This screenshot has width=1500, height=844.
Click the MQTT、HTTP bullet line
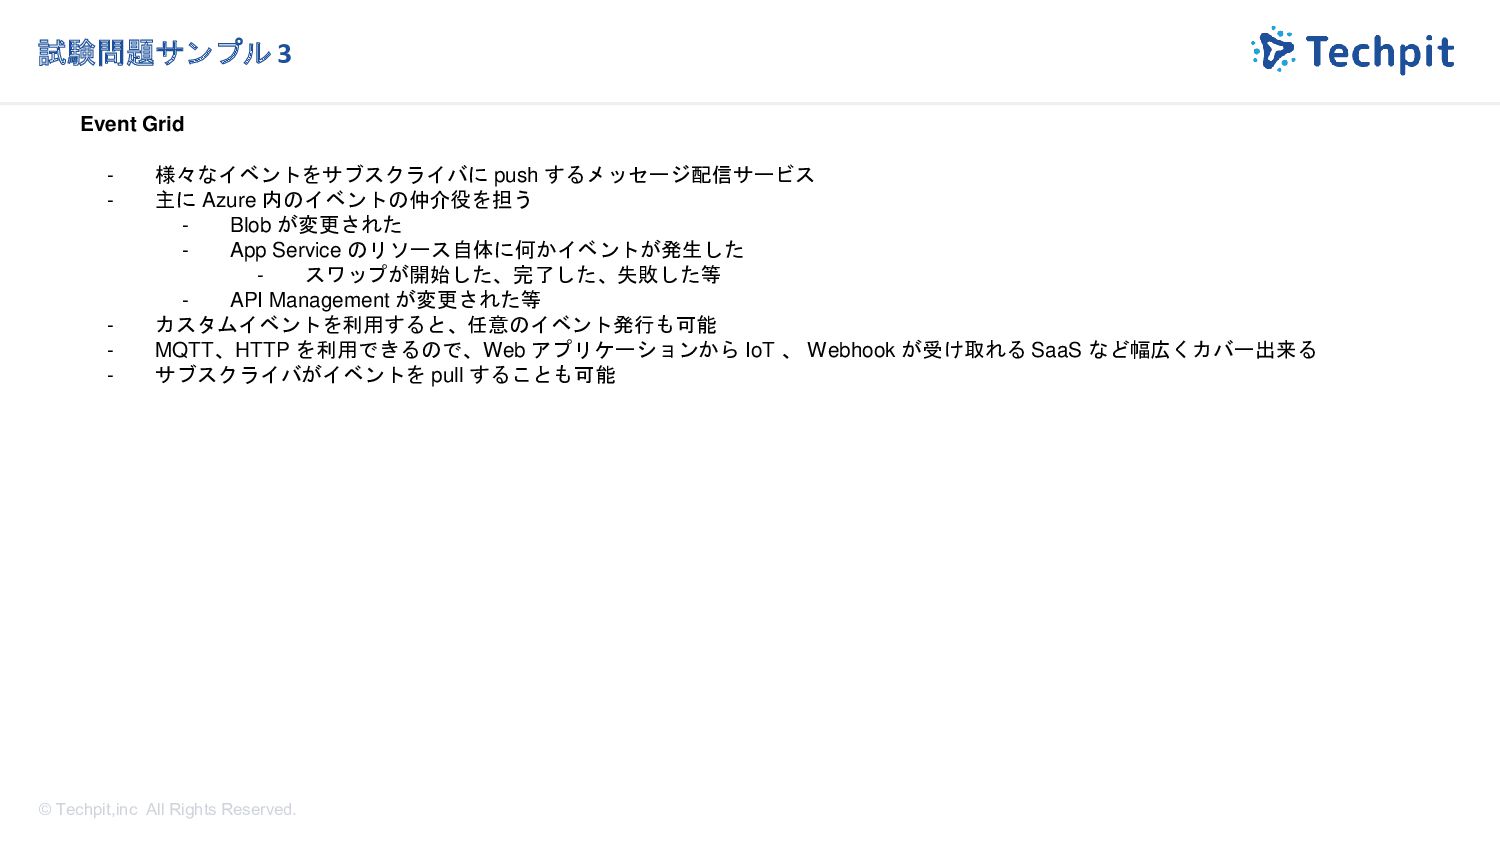pyautogui.click(x=736, y=350)
